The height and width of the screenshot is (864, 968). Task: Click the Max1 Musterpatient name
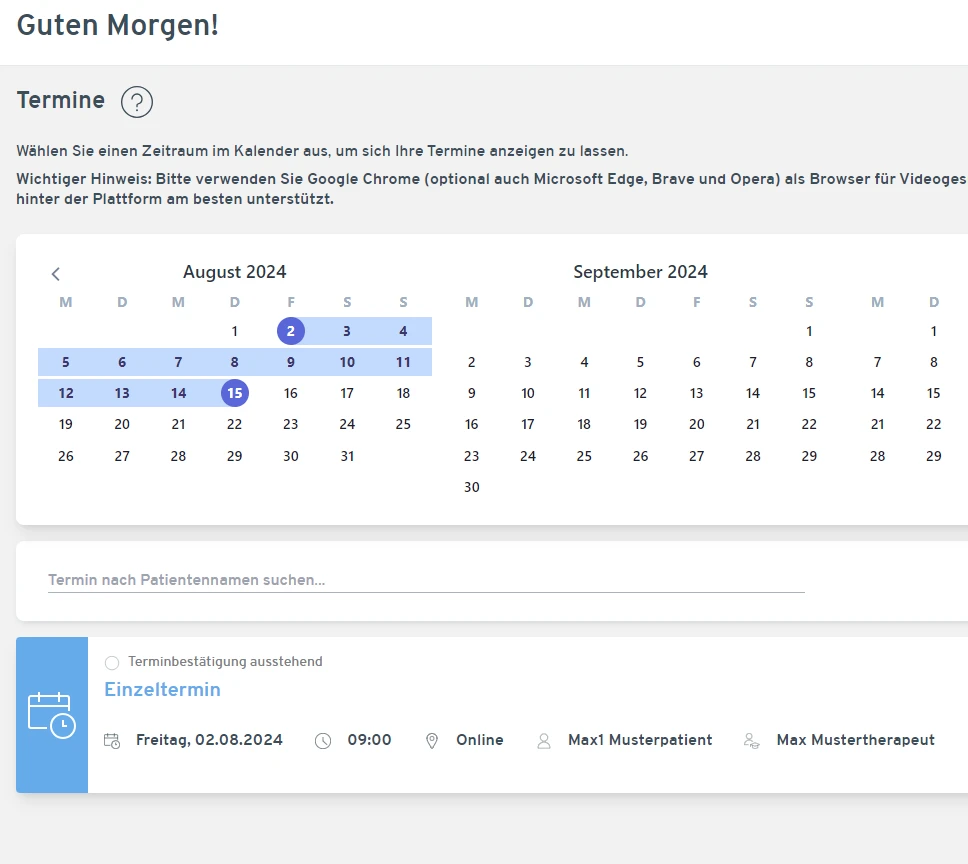[640, 741]
